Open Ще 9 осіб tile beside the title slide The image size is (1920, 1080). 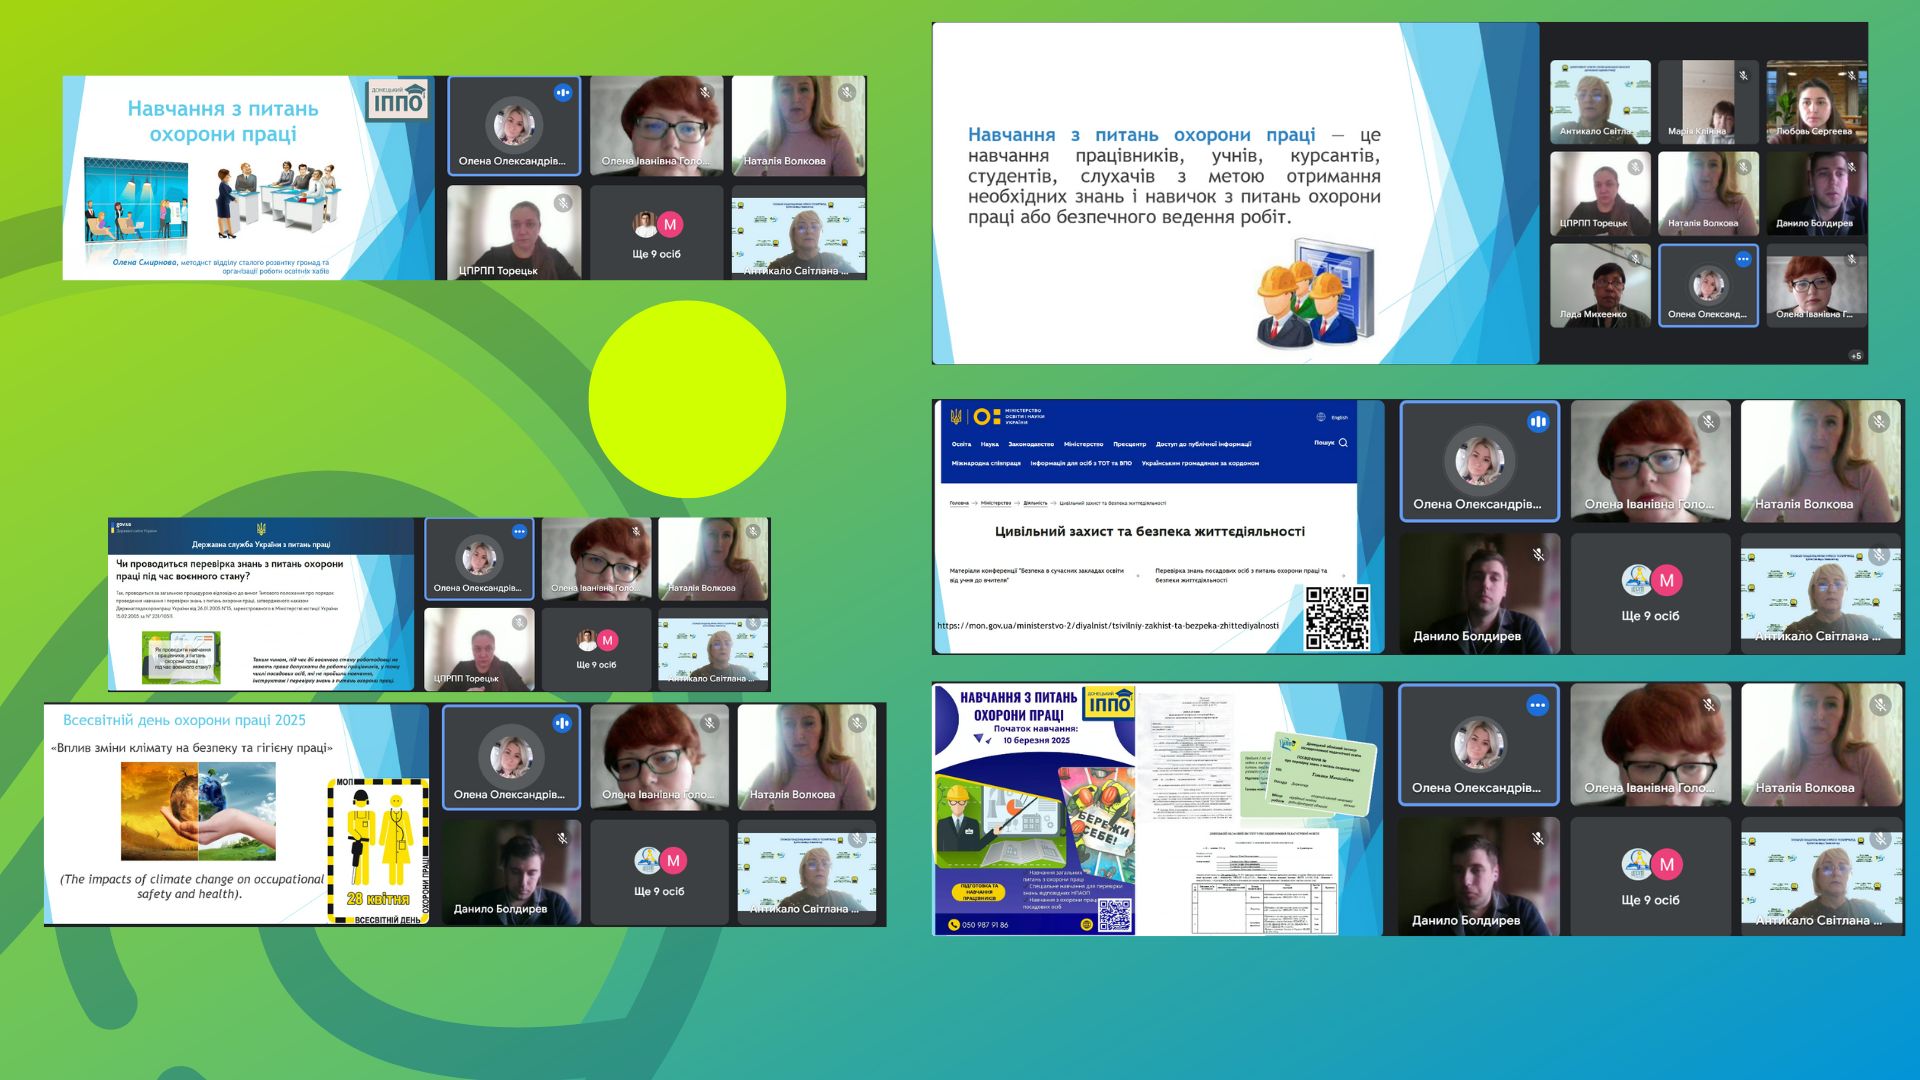tap(656, 233)
